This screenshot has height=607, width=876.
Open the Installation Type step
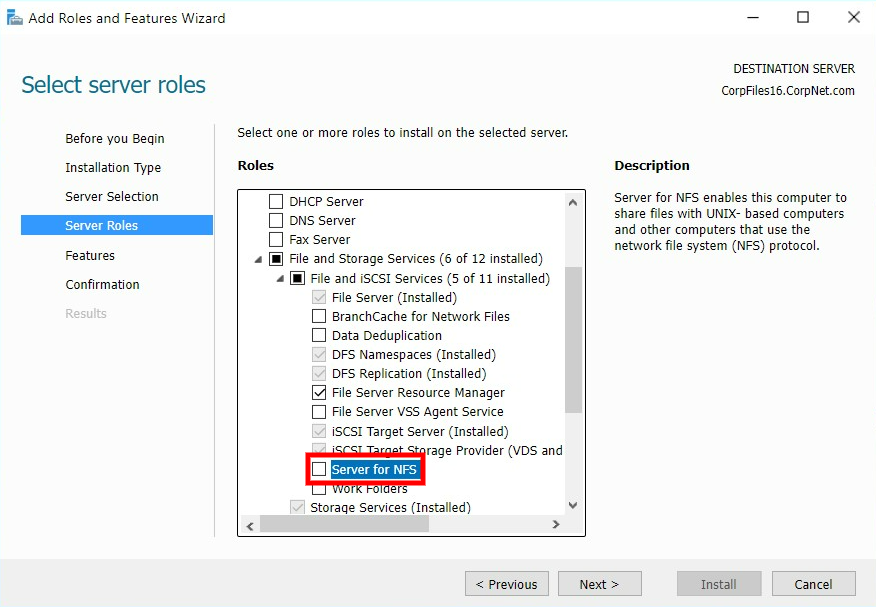point(114,167)
